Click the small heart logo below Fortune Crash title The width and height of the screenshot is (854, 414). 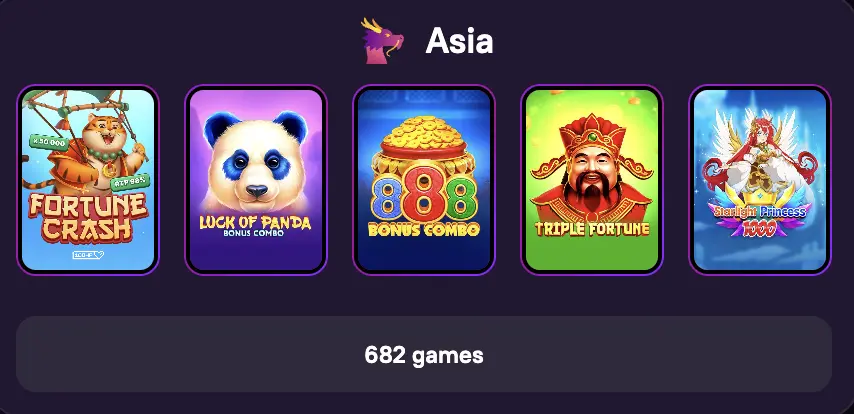(x=88, y=254)
